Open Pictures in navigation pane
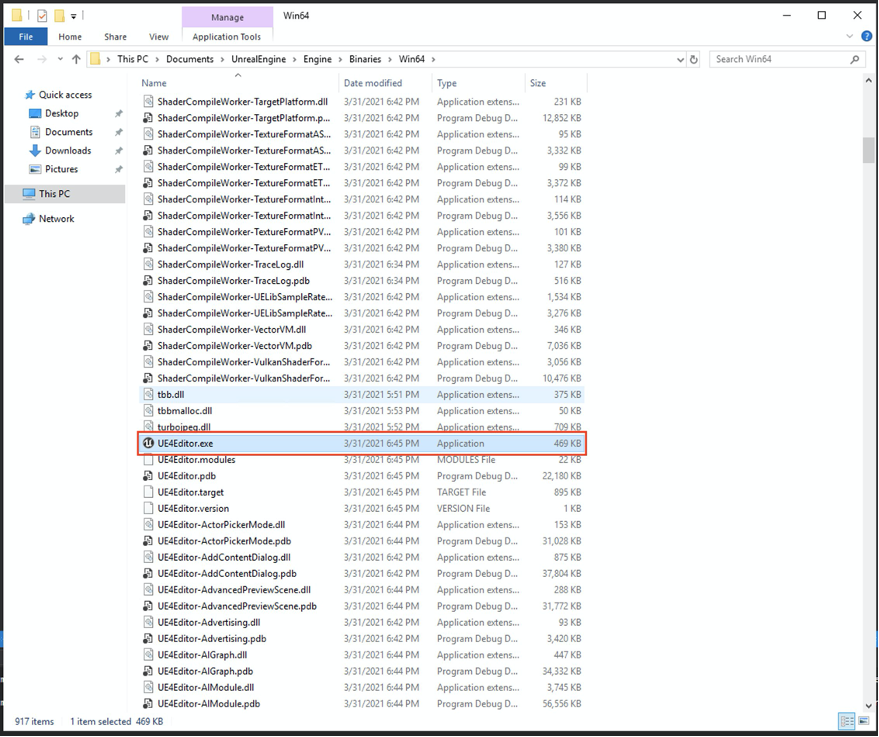This screenshot has width=879, height=737. click(x=61, y=169)
